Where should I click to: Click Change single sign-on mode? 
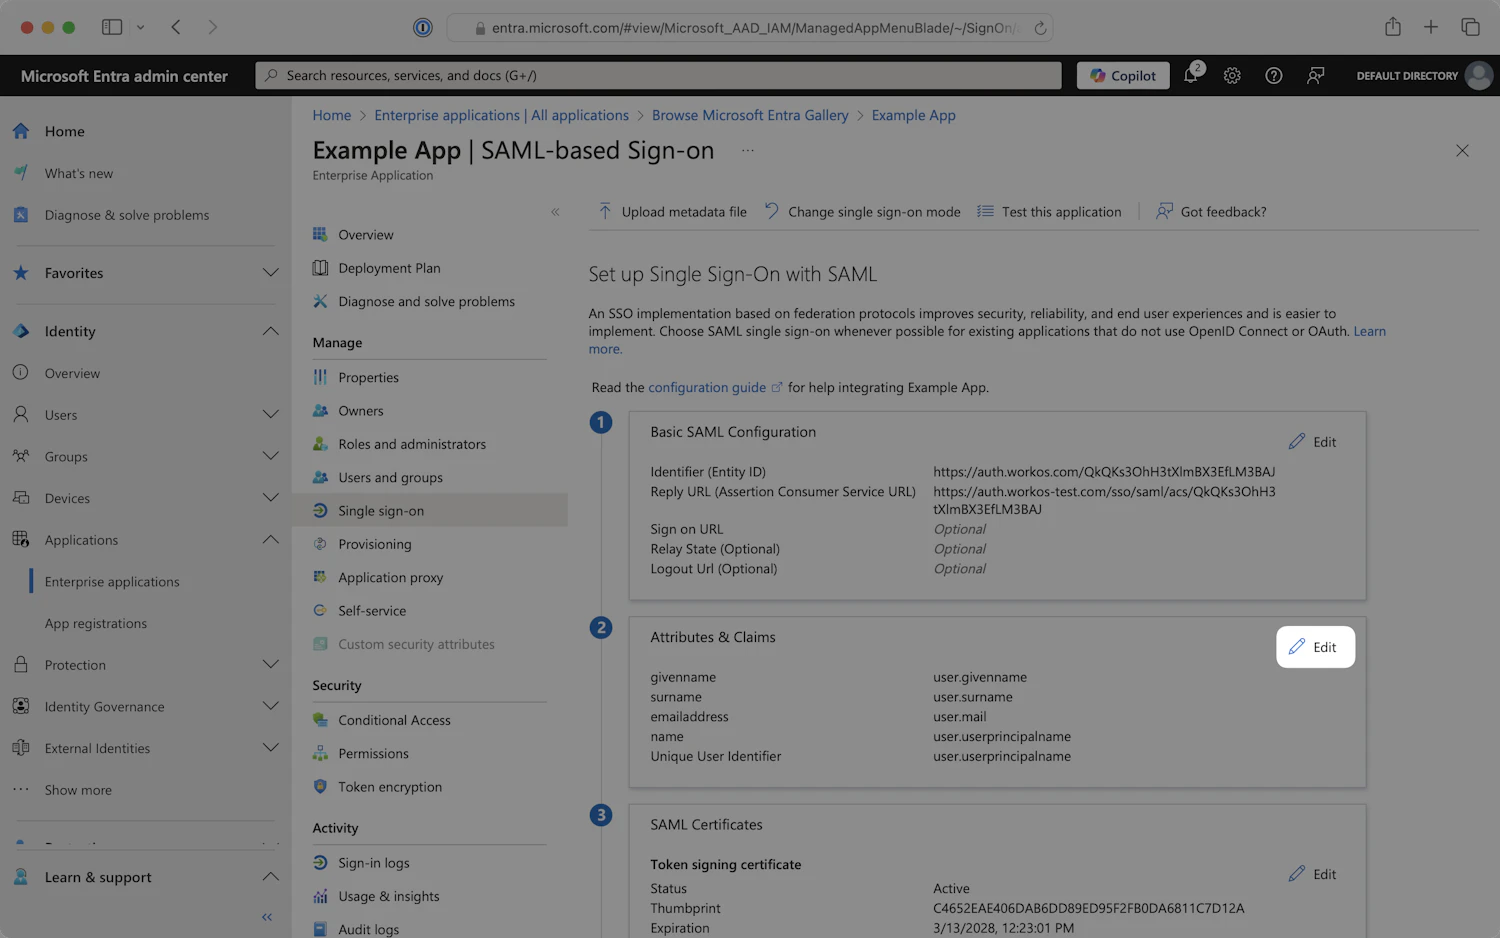coord(862,212)
